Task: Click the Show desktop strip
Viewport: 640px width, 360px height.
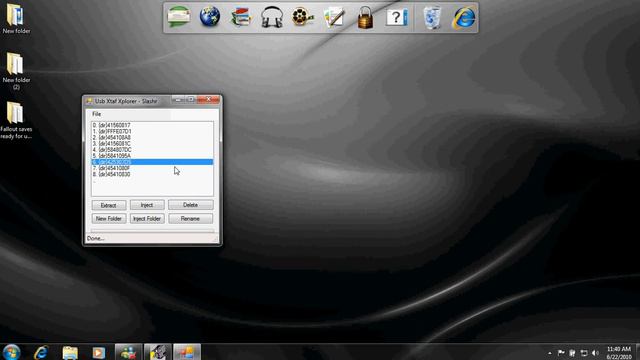Action: [638, 352]
